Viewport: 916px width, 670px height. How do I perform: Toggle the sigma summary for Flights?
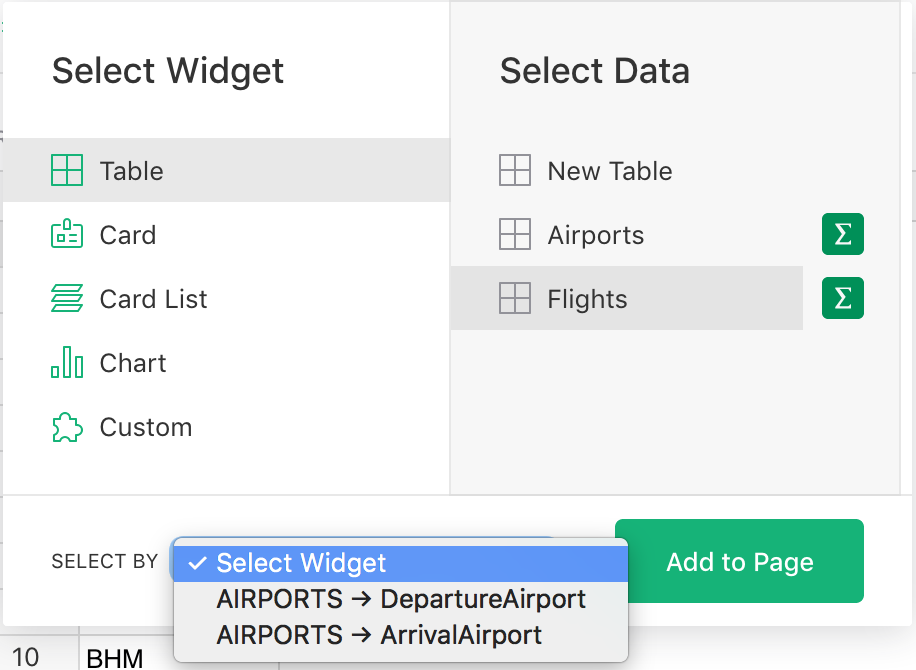842,298
